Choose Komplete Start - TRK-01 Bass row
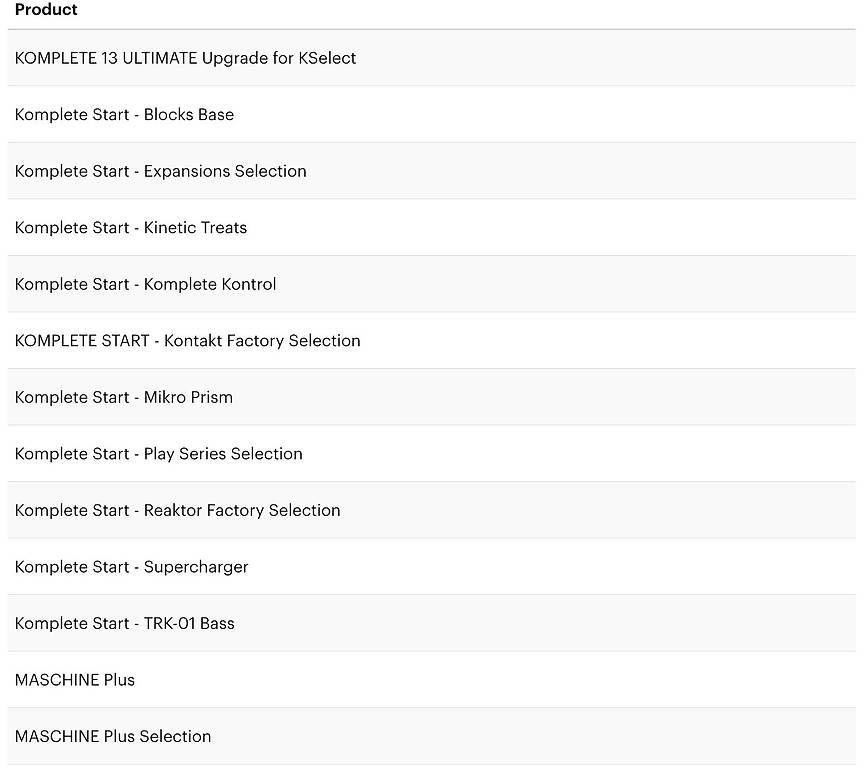This screenshot has height=768, width=865. coord(432,623)
